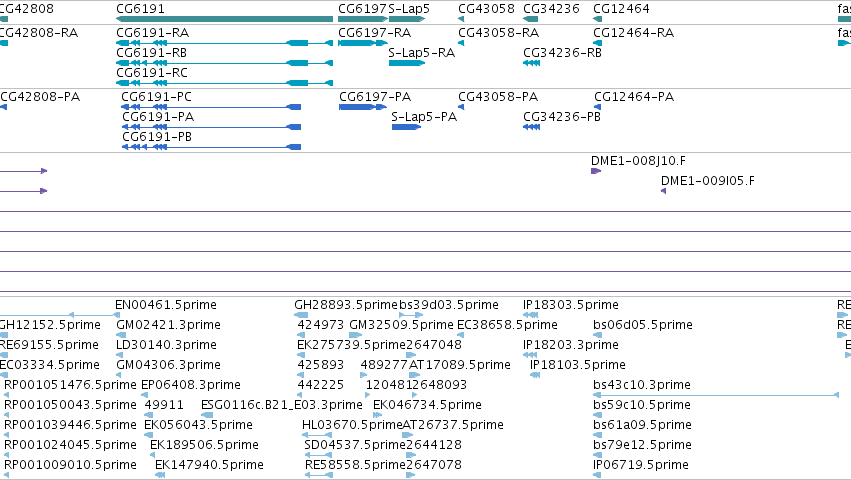Open the CG12464-RA transcript label
851x480 pixels.
tap(634, 33)
